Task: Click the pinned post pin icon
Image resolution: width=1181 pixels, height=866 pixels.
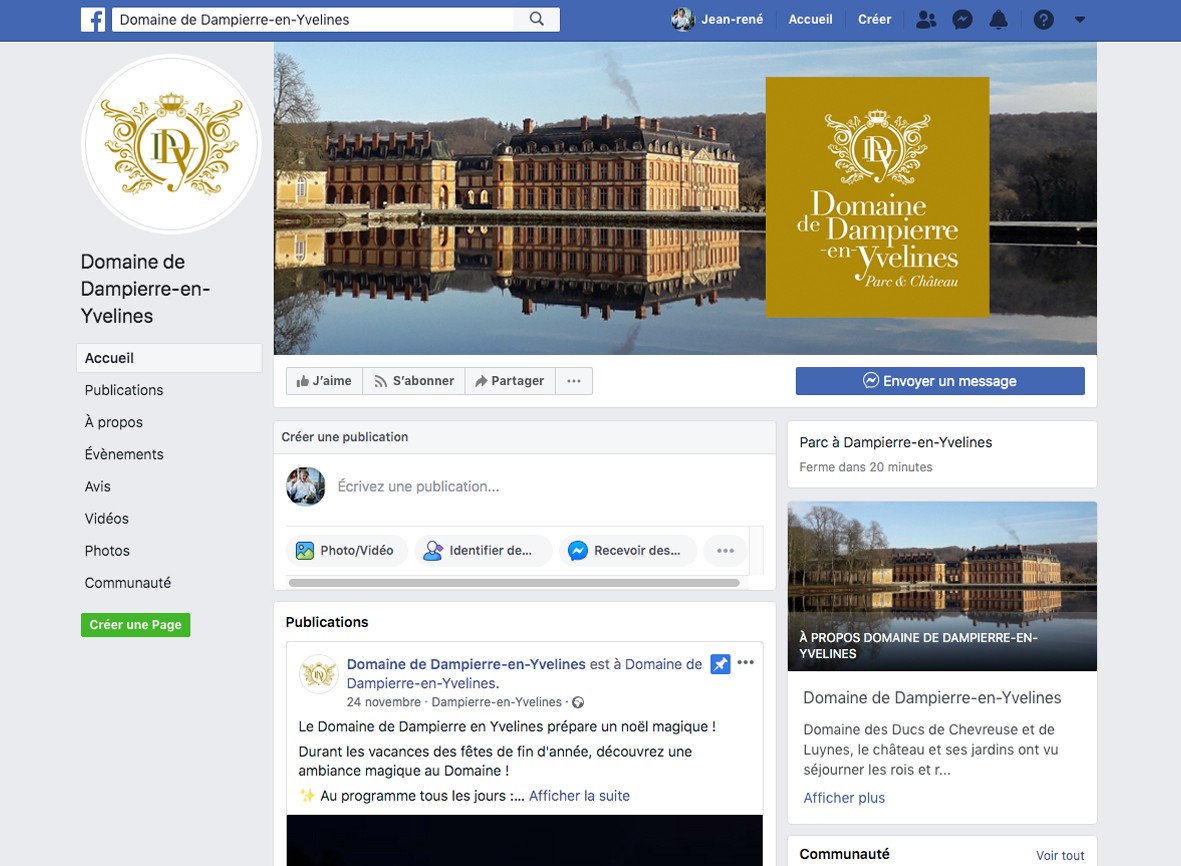Action: tap(720, 664)
